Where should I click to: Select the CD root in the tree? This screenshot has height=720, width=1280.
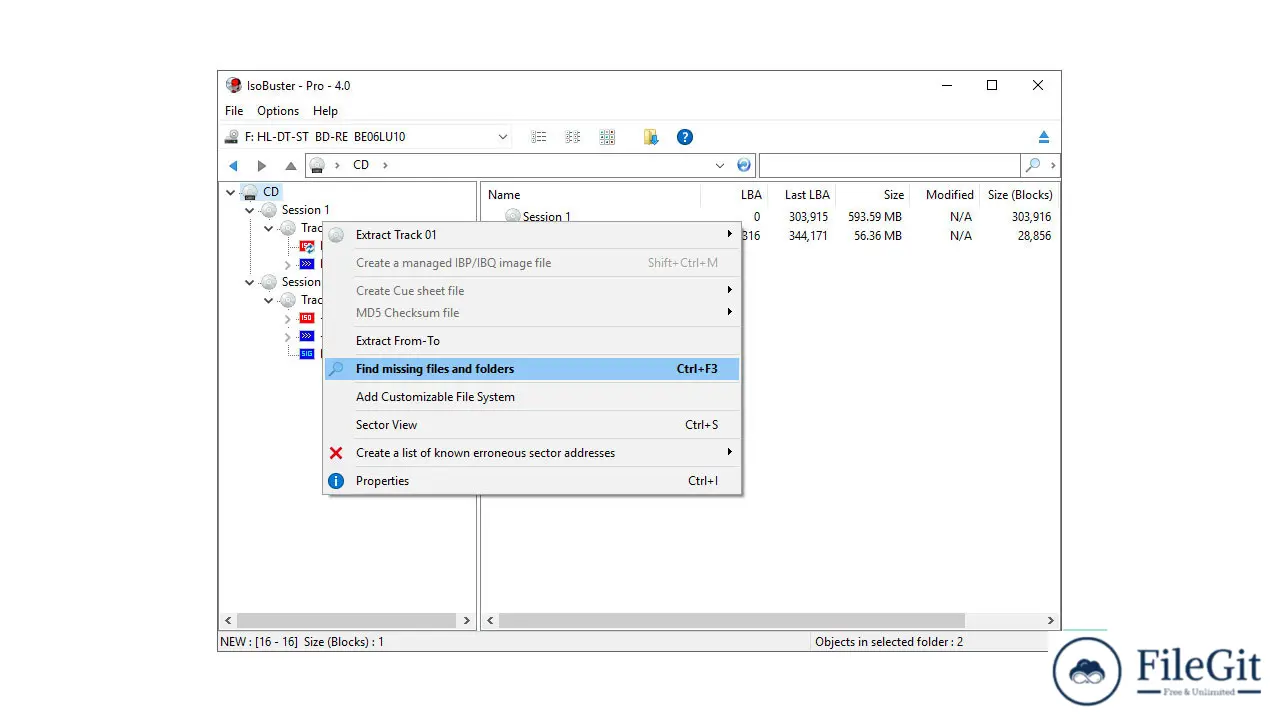[271, 192]
